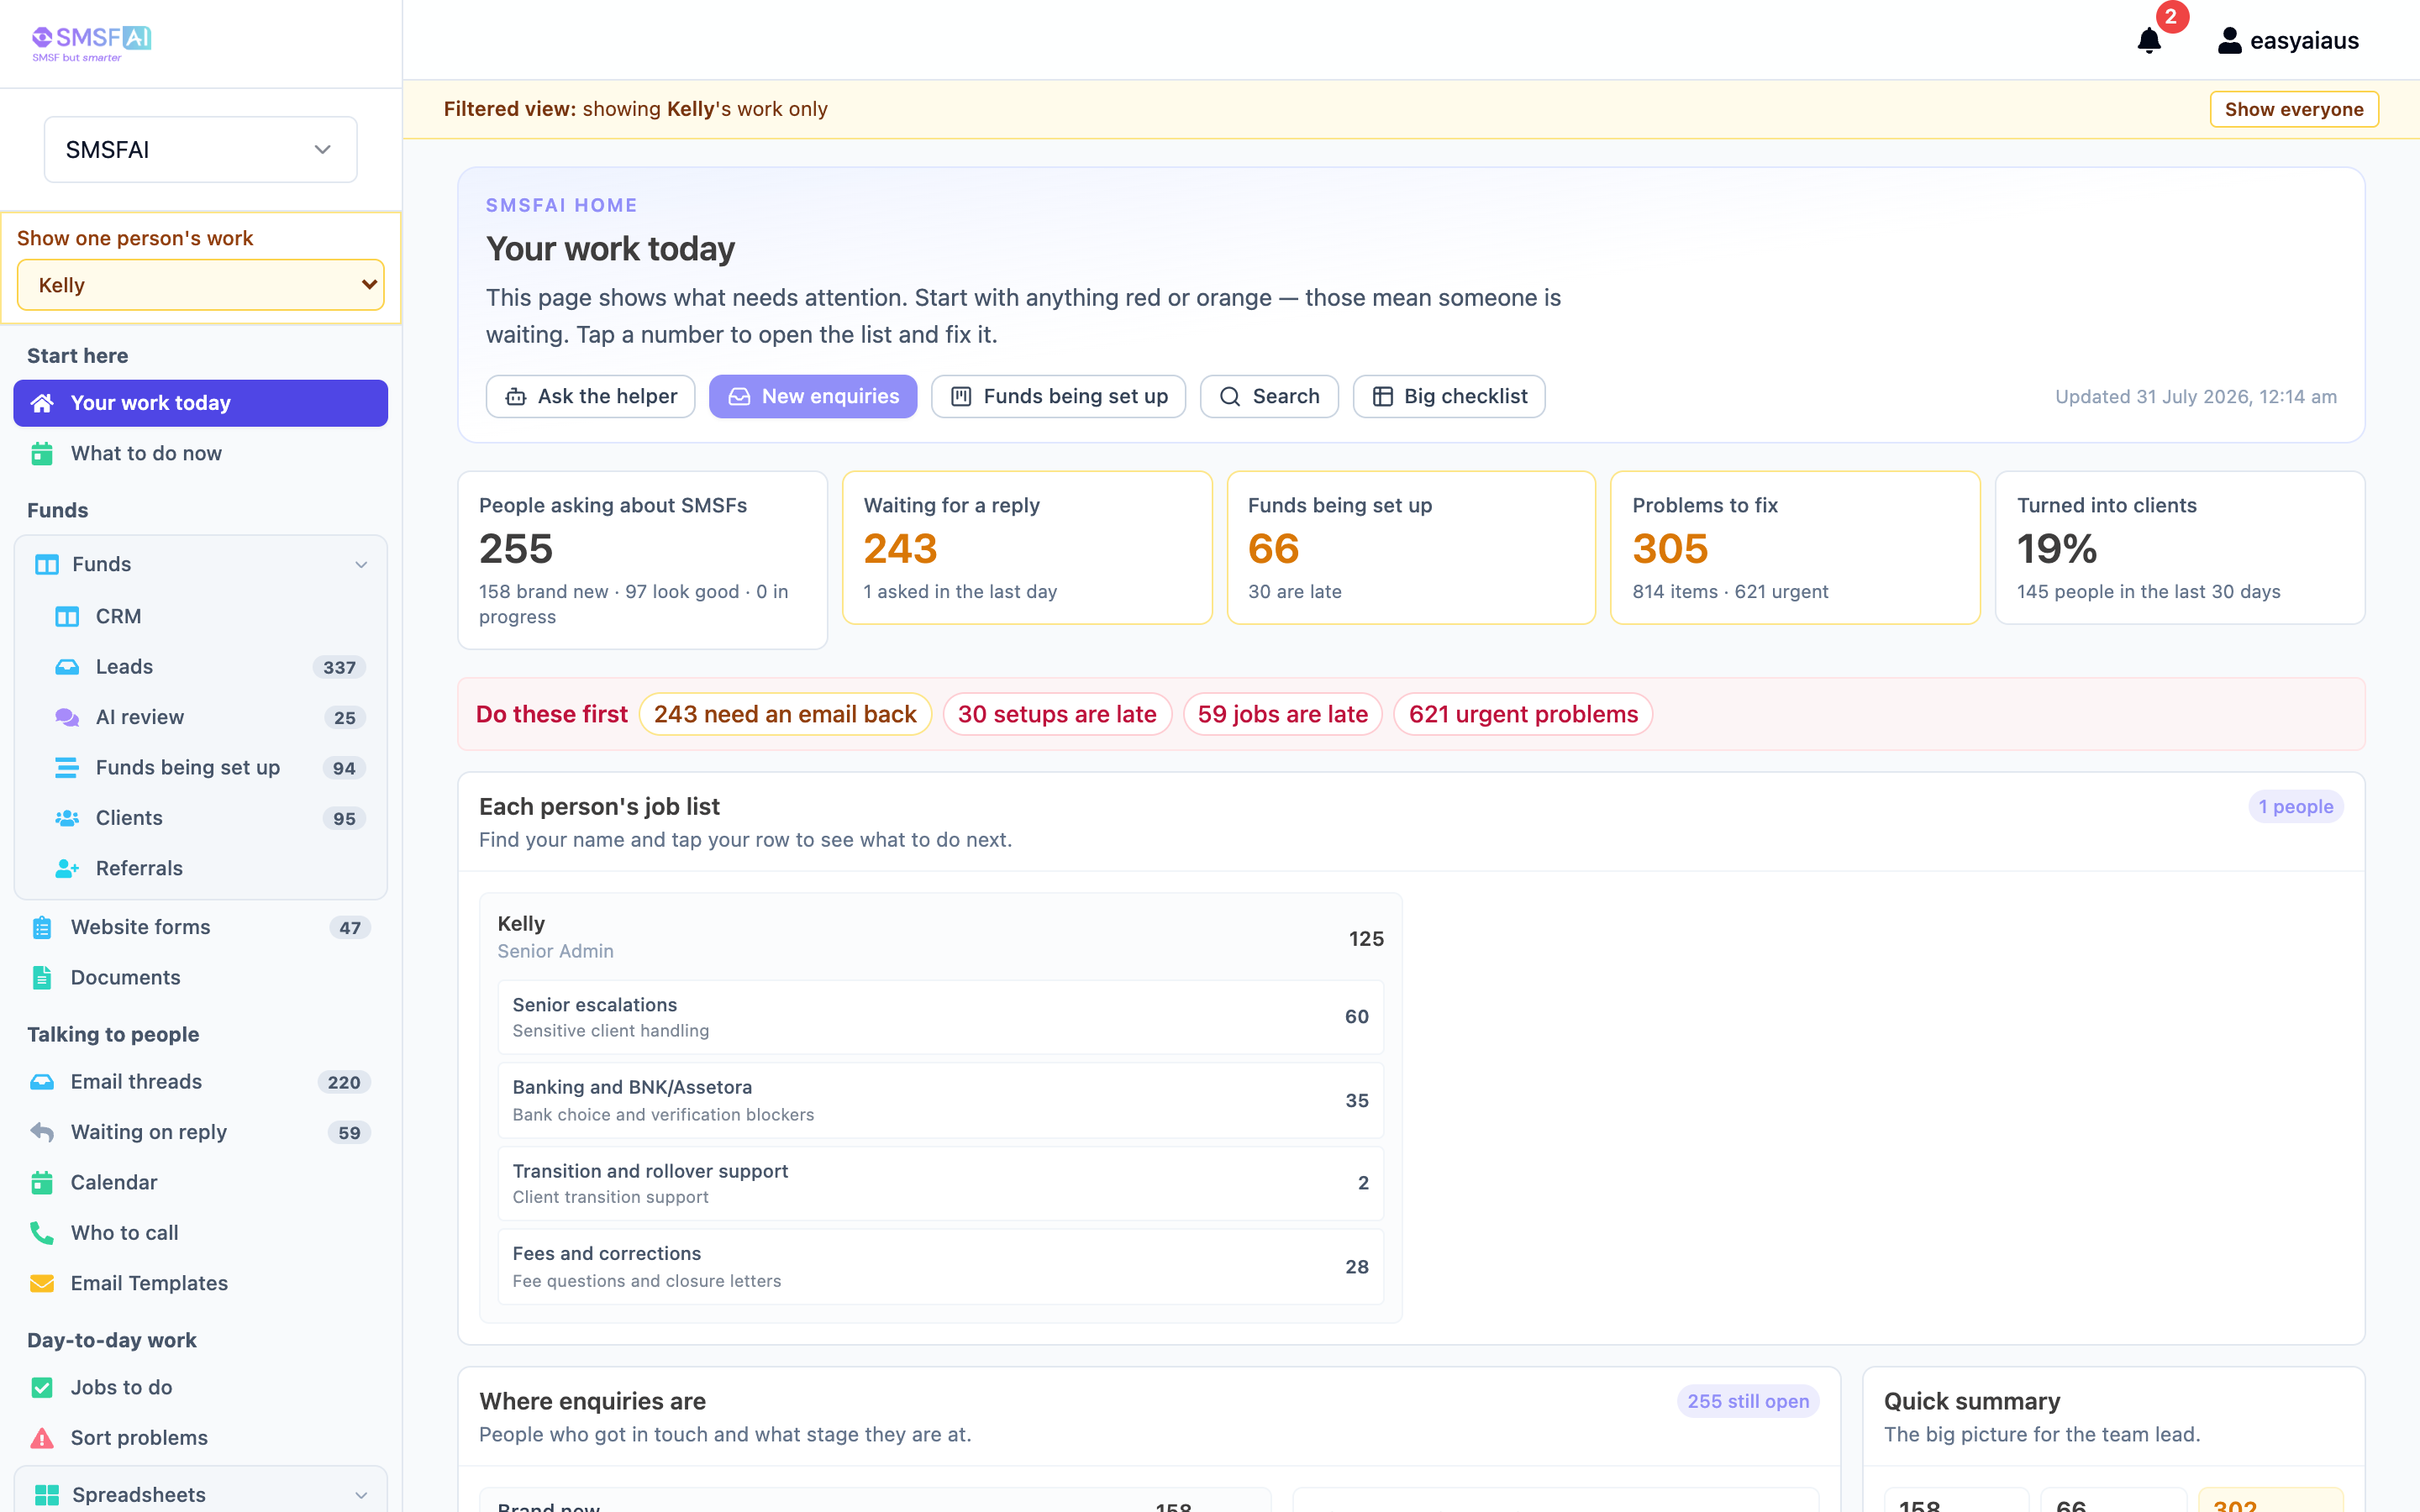Click the easyaiaus user profile icon
Viewport: 2420px width, 1512px height.
click(2229, 41)
